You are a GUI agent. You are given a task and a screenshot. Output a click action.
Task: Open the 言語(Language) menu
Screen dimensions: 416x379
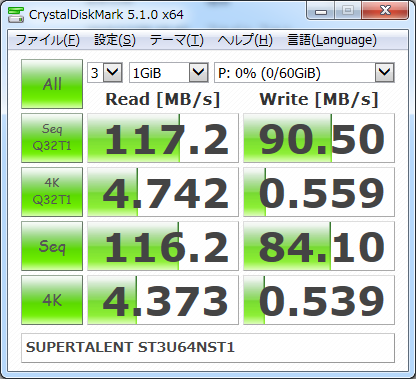tap(332, 40)
